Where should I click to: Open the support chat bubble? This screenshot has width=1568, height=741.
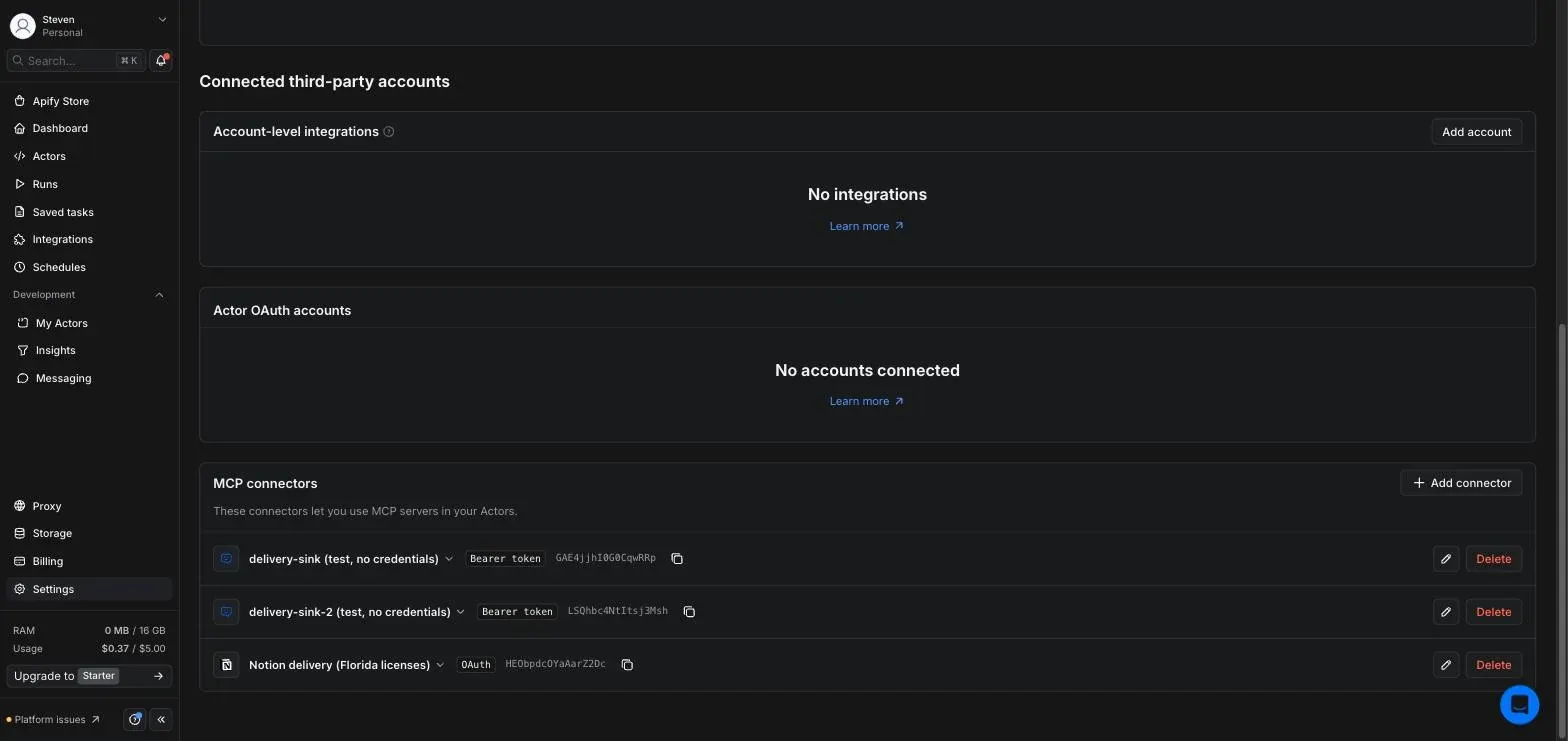[1519, 704]
